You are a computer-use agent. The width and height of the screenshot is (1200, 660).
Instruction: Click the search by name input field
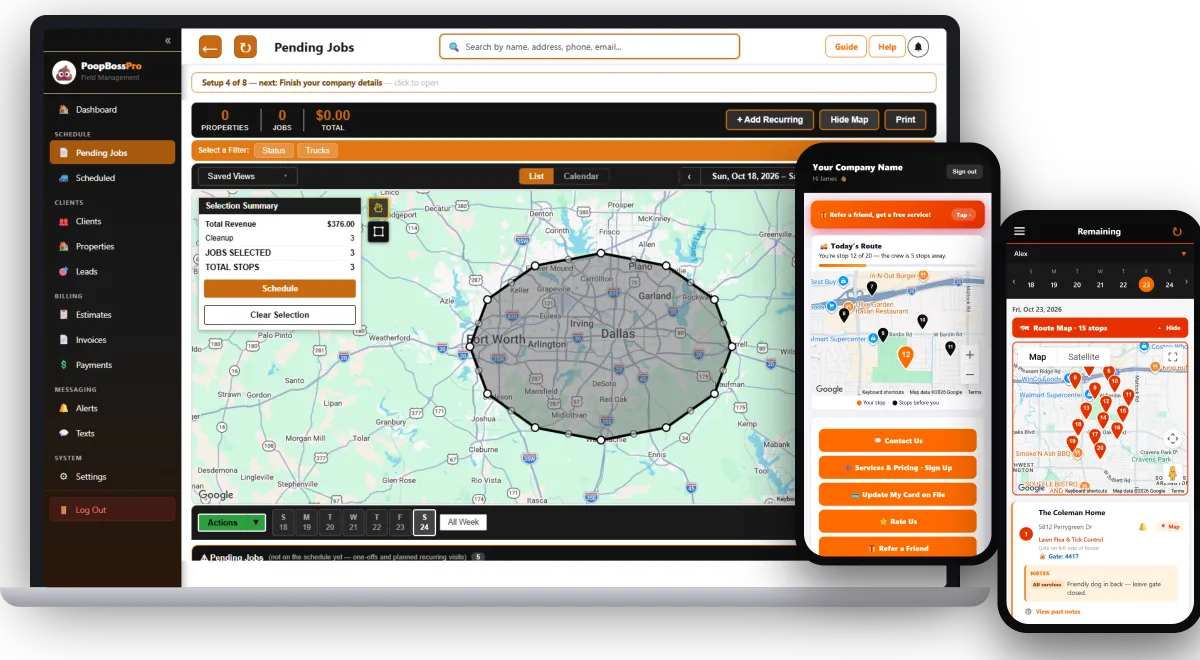point(590,47)
